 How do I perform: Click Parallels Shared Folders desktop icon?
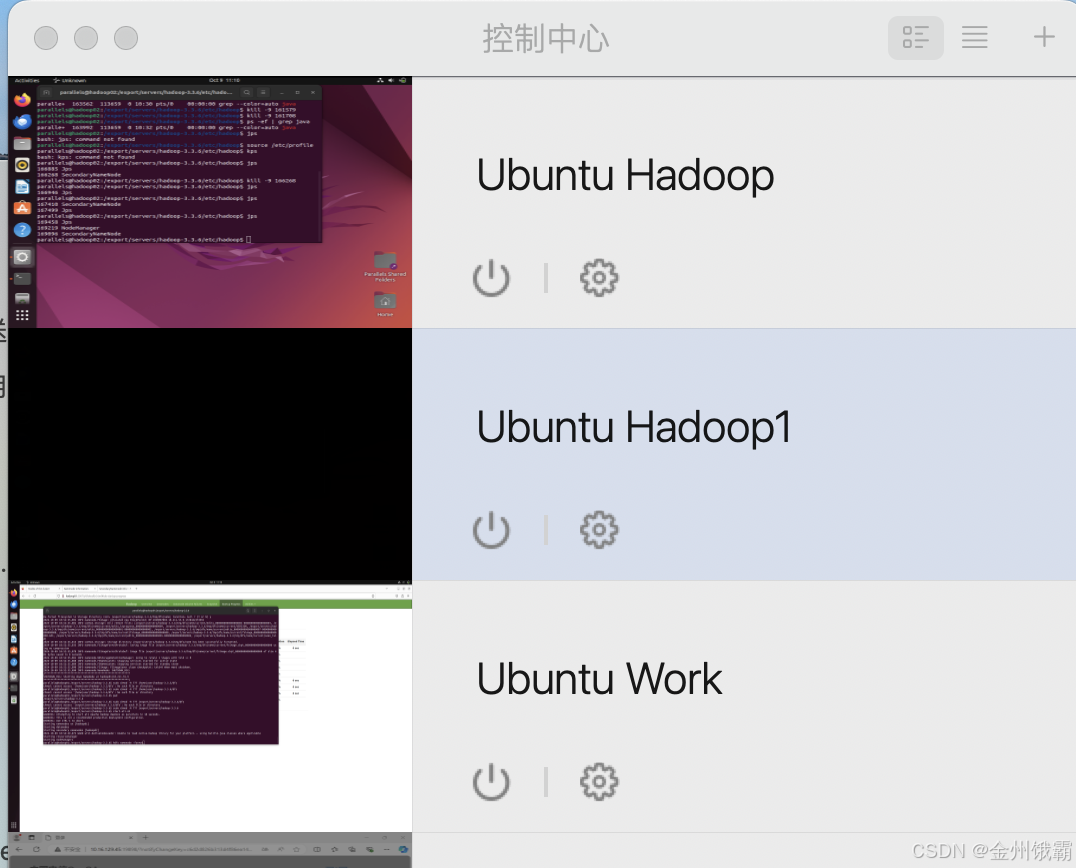click(385, 266)
